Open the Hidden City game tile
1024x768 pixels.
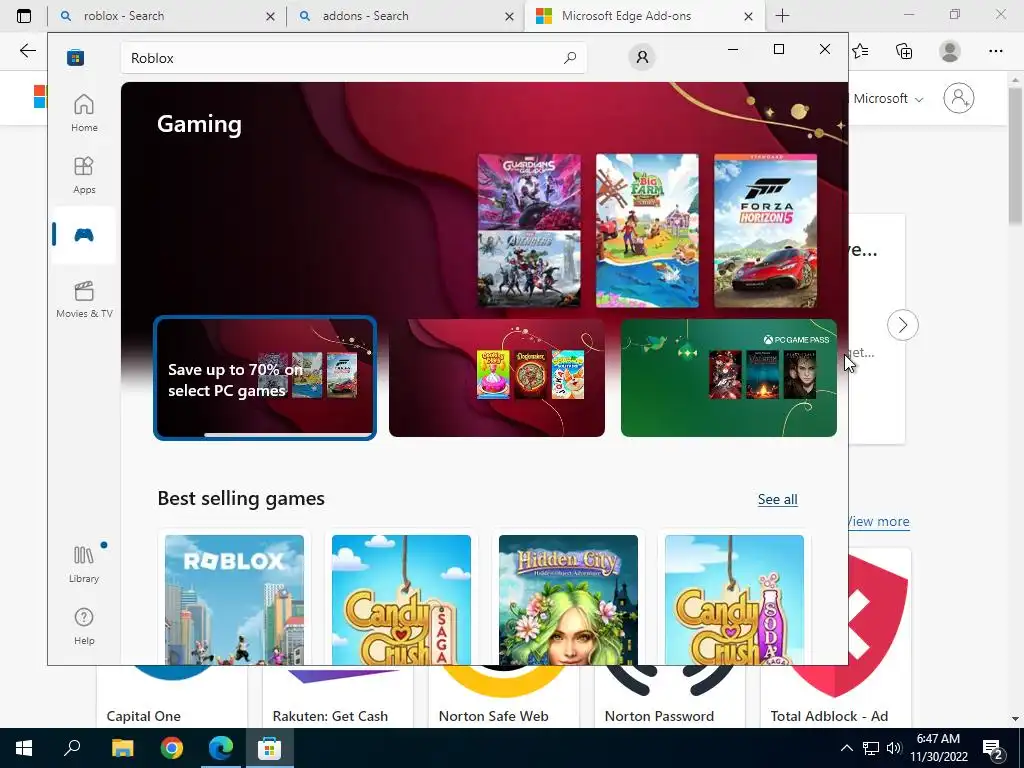(568, 600)
